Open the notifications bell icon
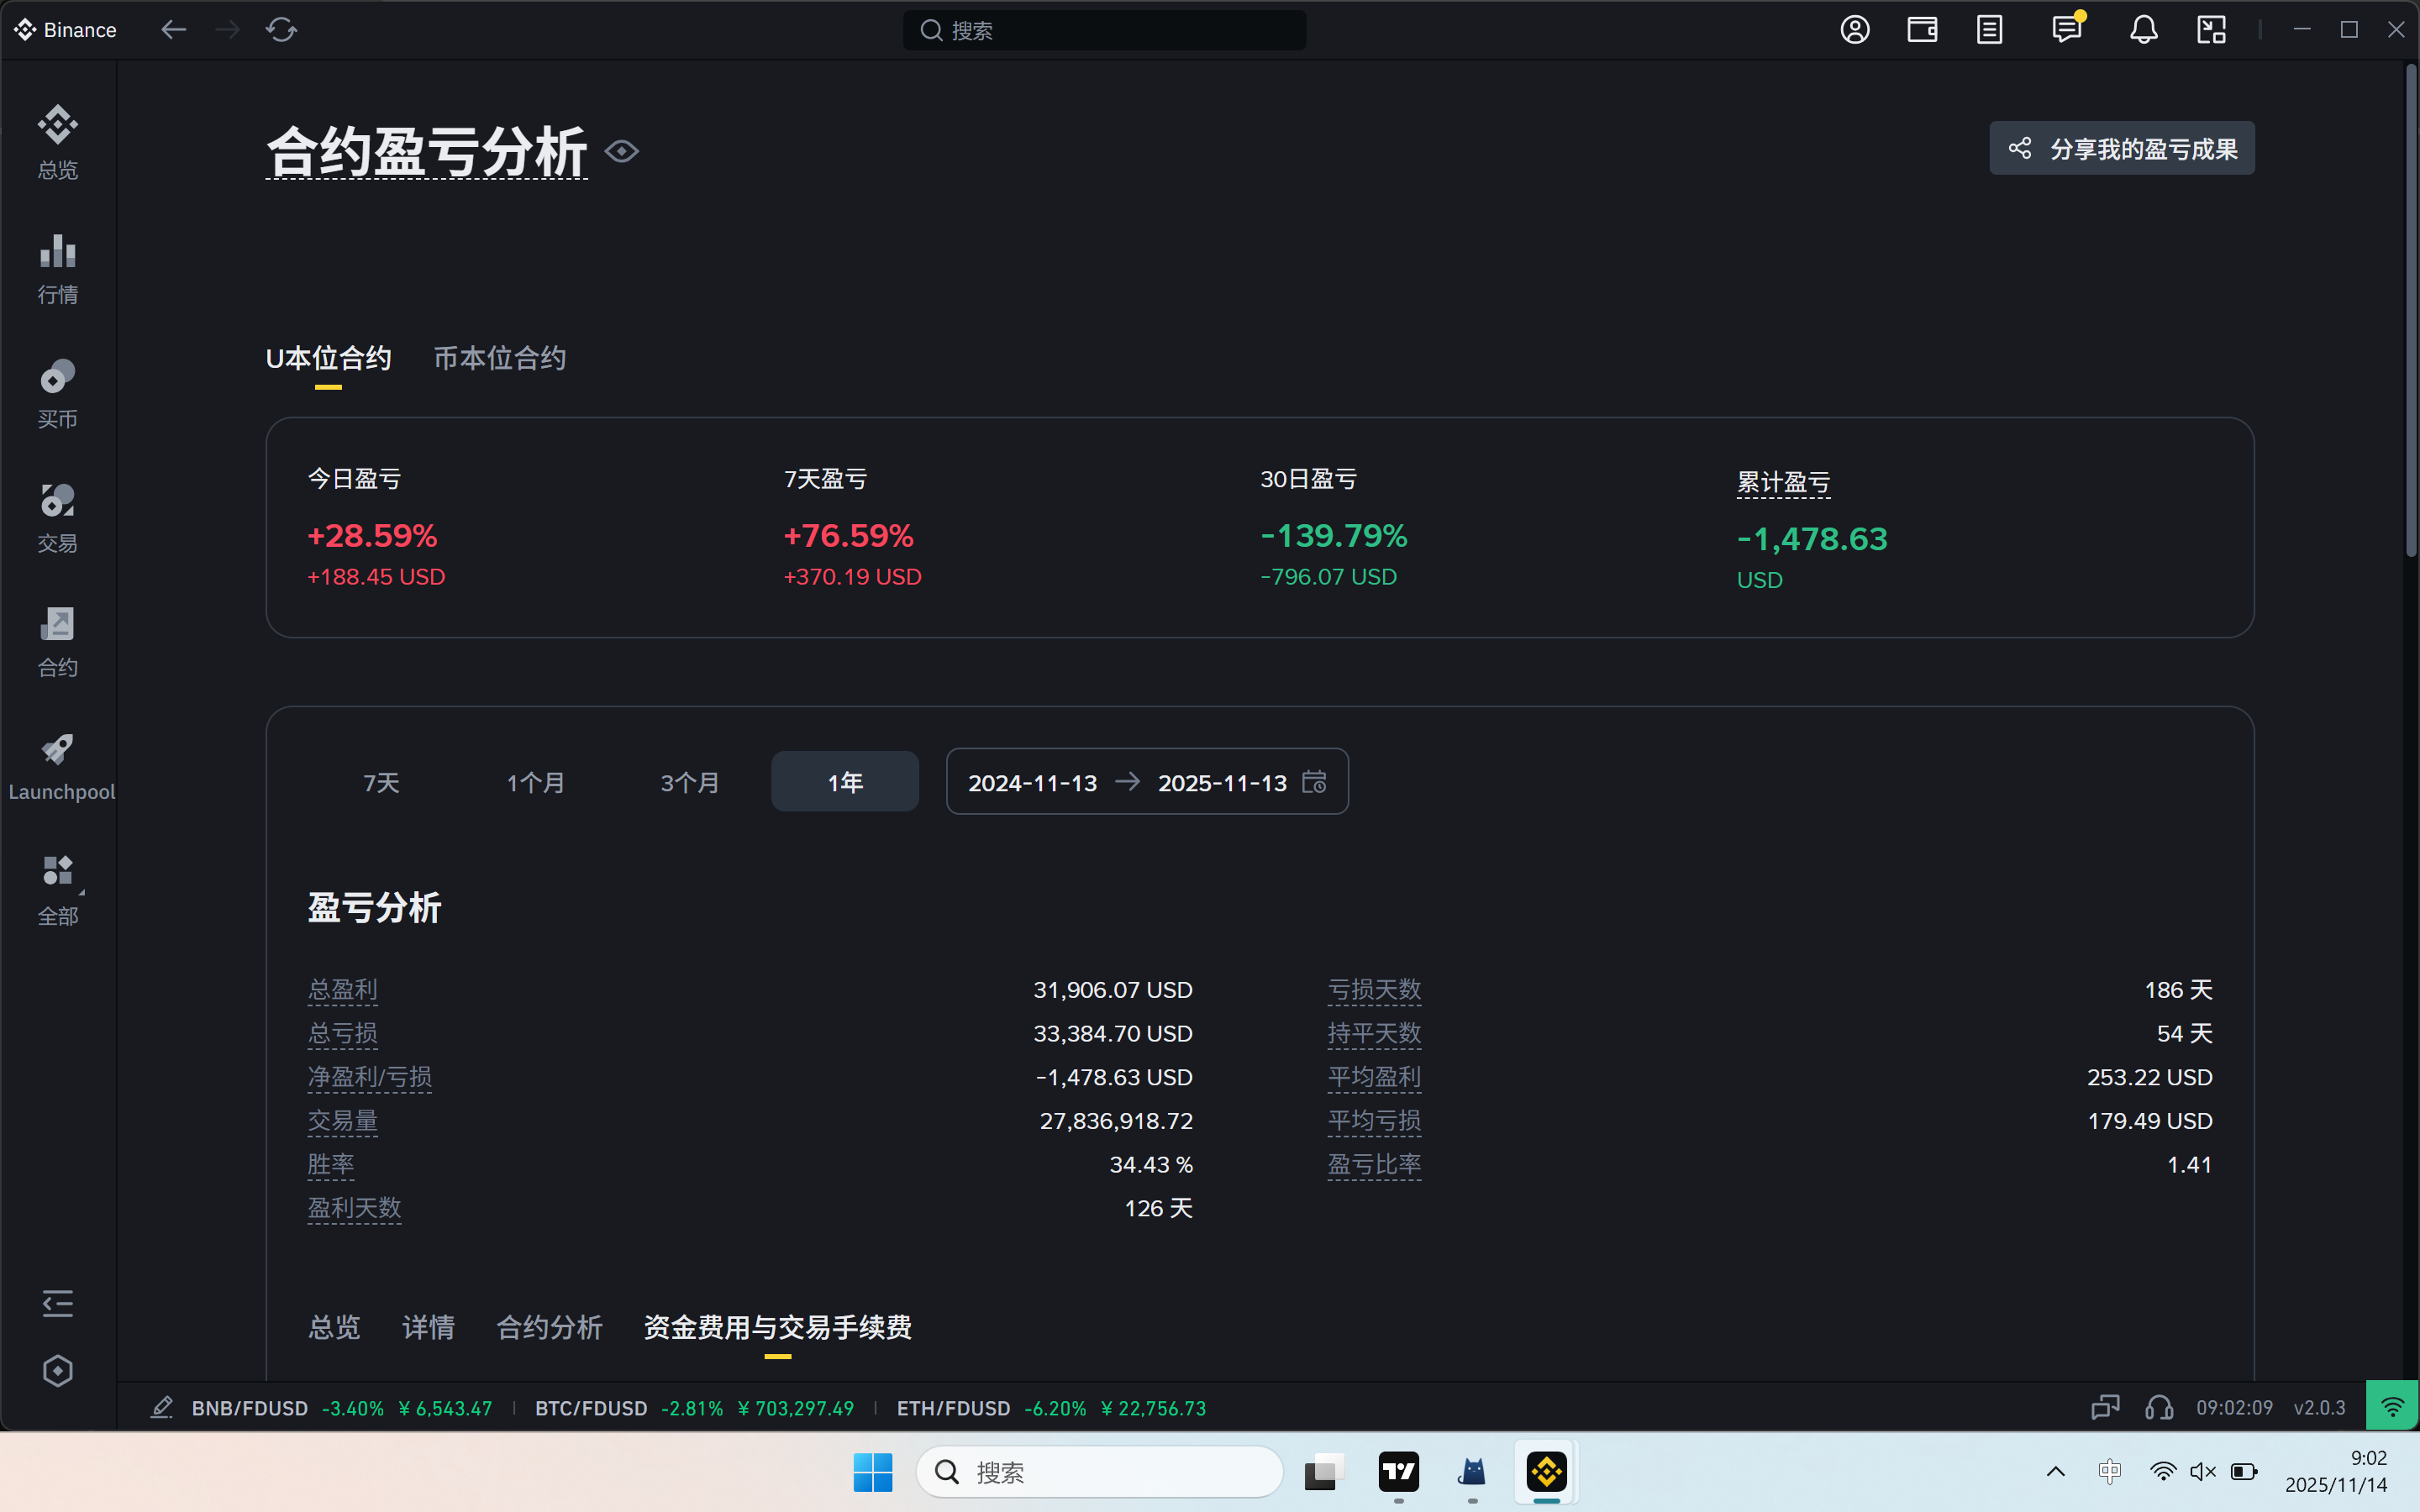The image size is (2420, 1512). click(x=2143, y=30)
